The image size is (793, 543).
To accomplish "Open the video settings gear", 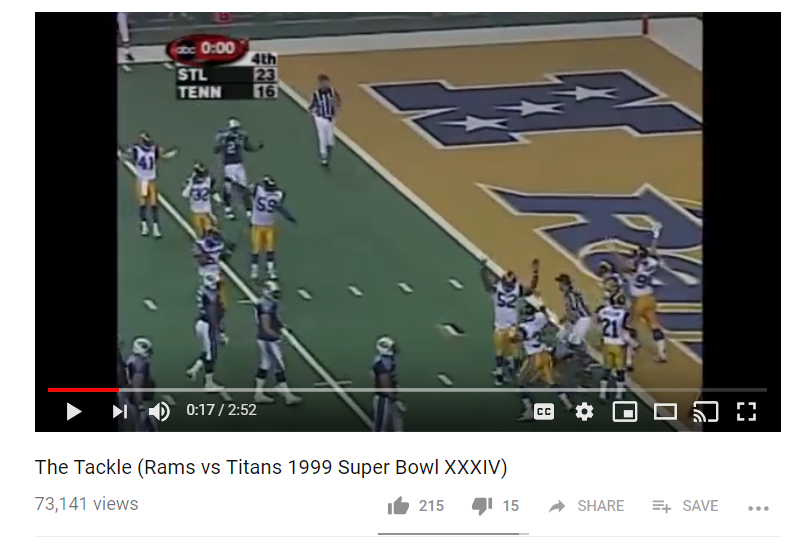I will 584,412.
